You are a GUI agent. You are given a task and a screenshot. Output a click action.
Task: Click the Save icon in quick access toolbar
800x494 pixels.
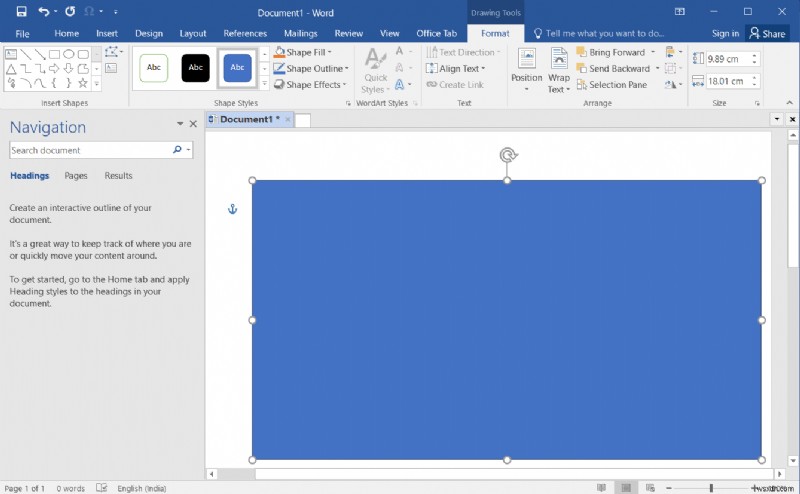(21, 11)
